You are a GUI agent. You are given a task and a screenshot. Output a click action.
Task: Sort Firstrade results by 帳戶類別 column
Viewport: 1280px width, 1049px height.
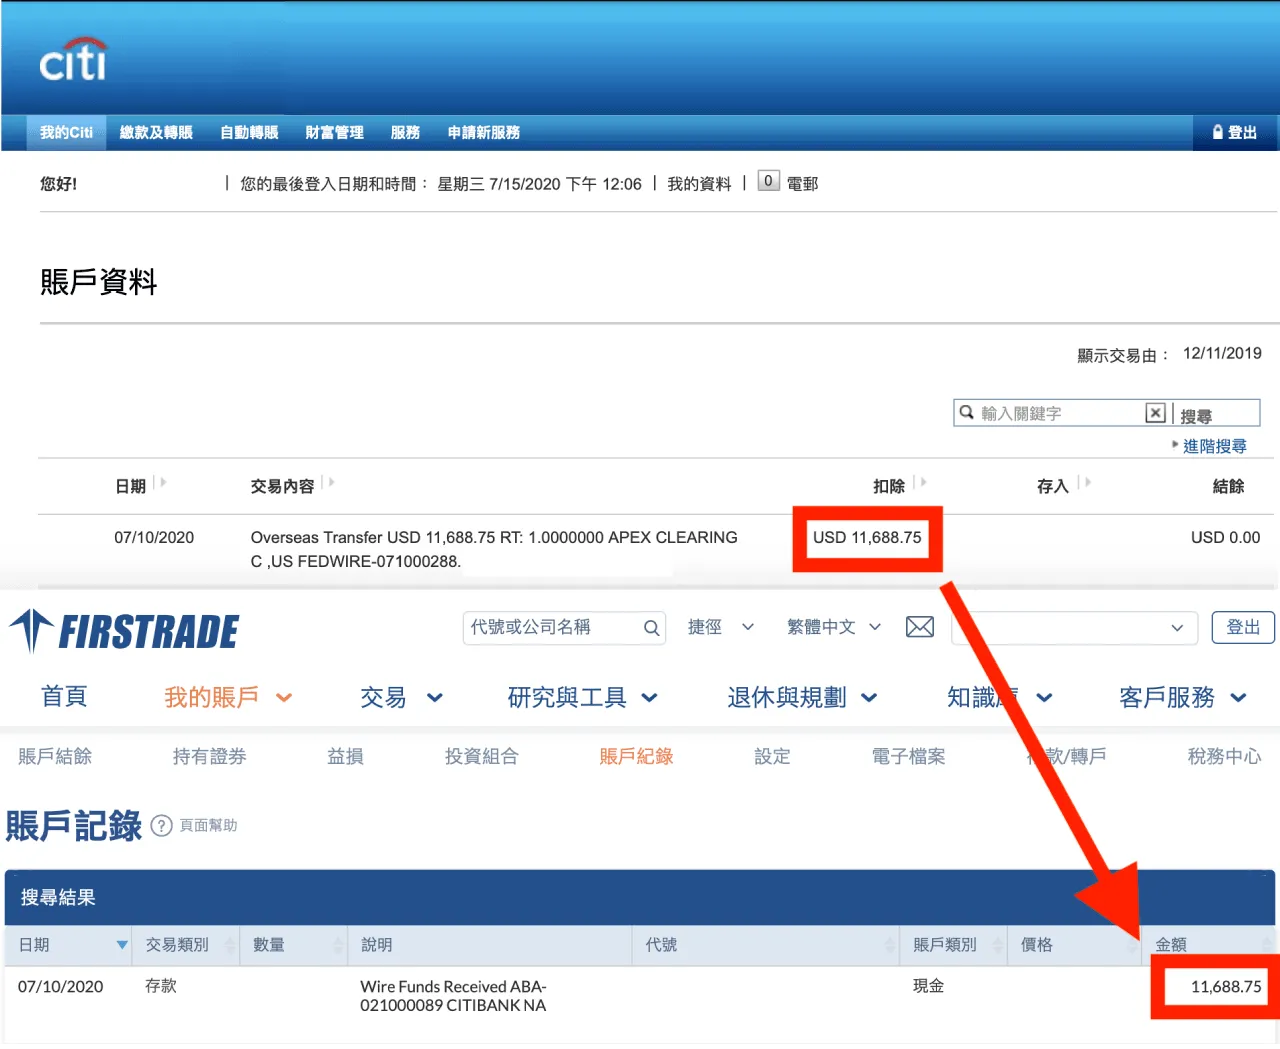pos(998,945)
